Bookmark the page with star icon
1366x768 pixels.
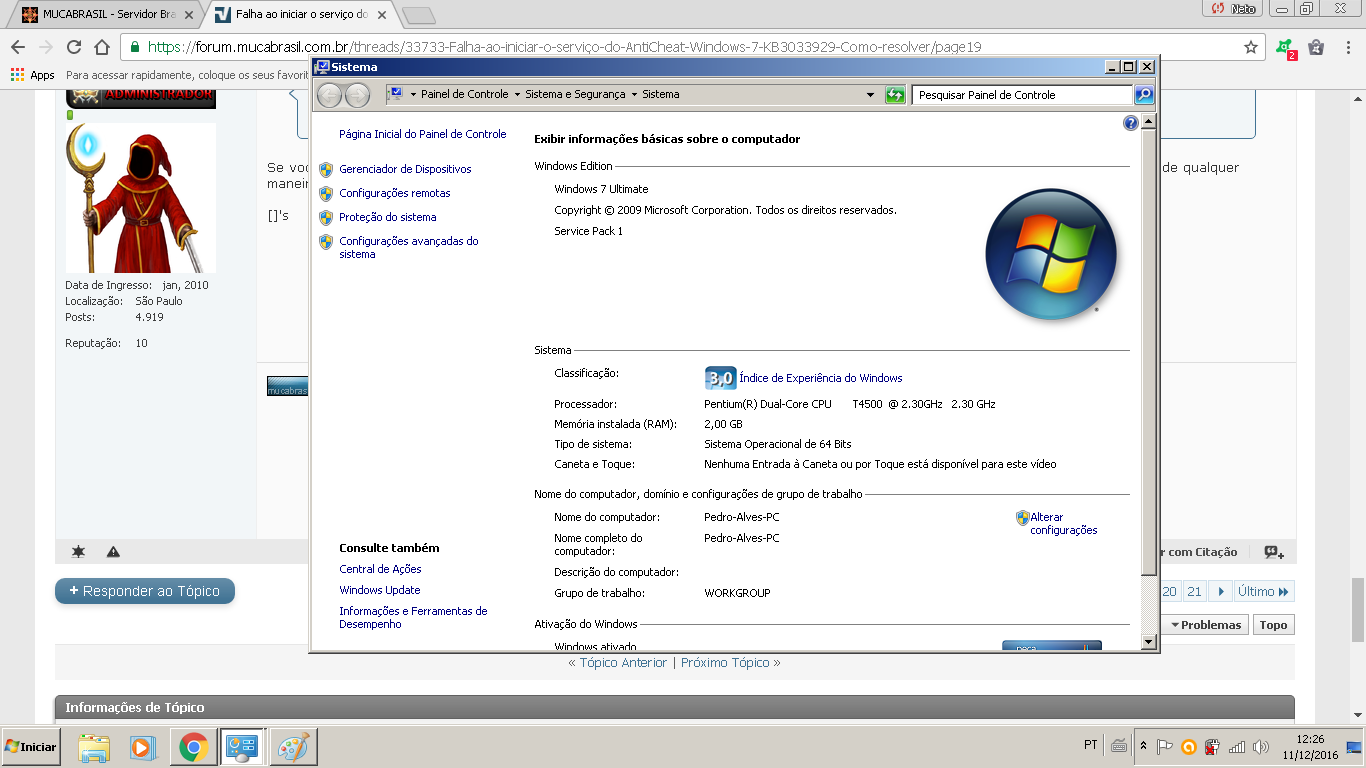click(1250, 47)
